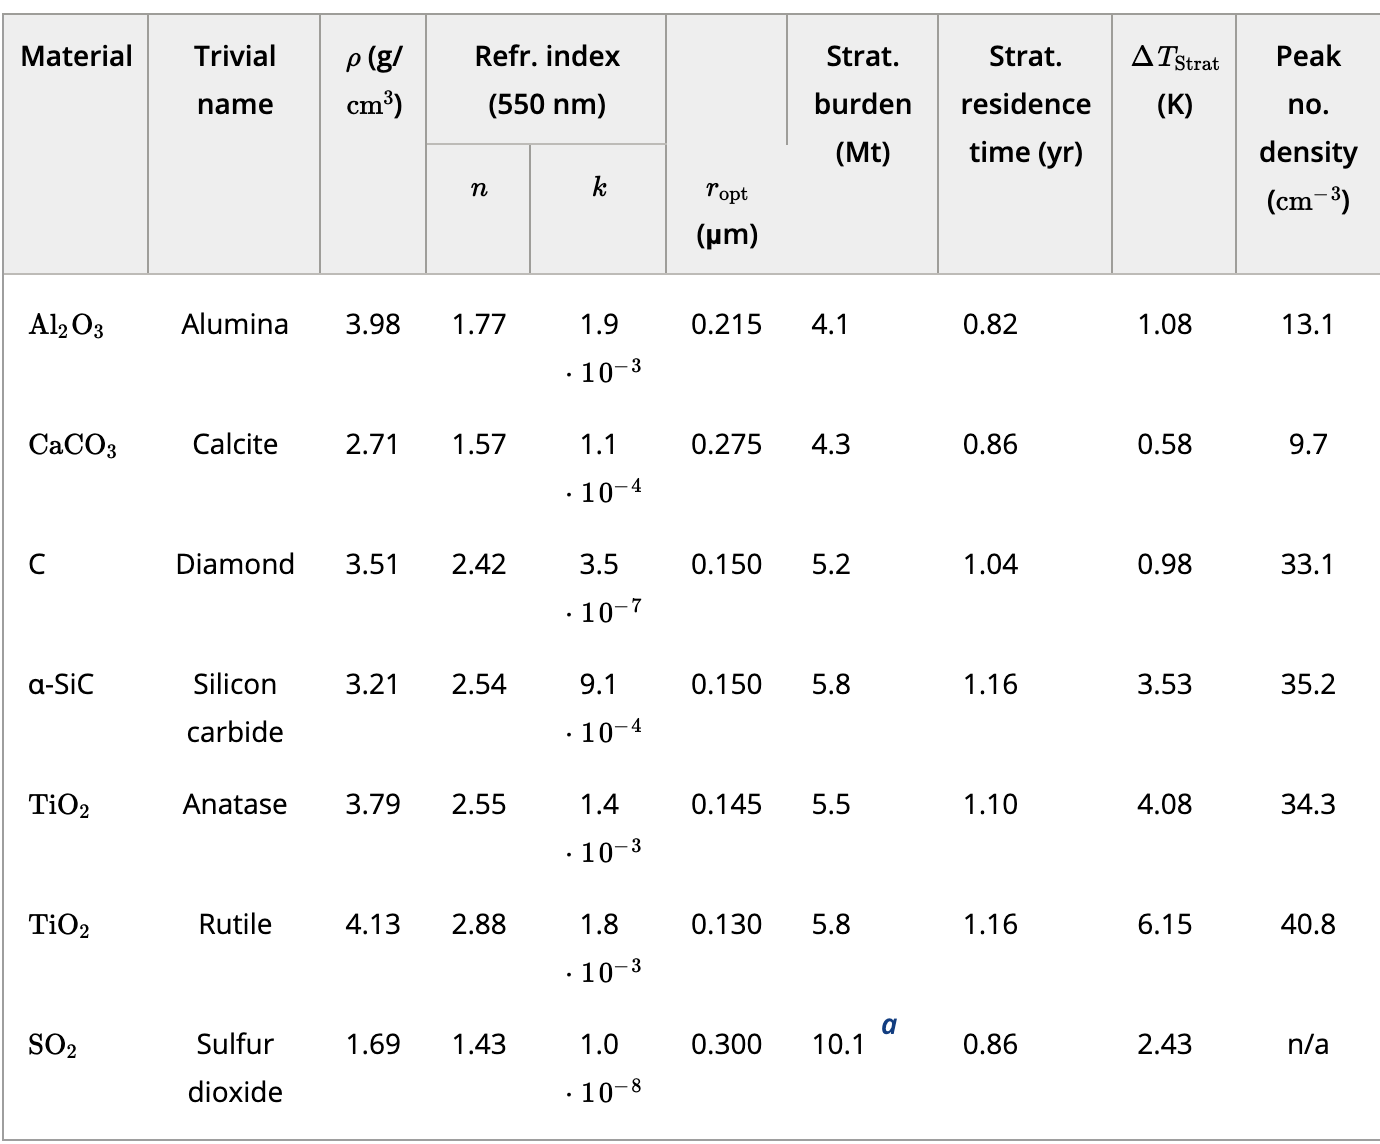Click the Silicon carbide cell

(235, 708)
